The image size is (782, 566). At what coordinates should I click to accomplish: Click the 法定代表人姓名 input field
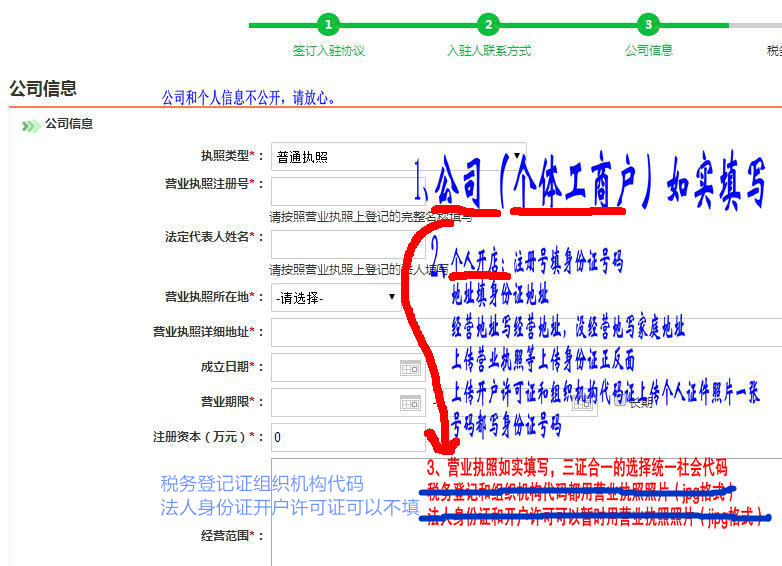335,245
